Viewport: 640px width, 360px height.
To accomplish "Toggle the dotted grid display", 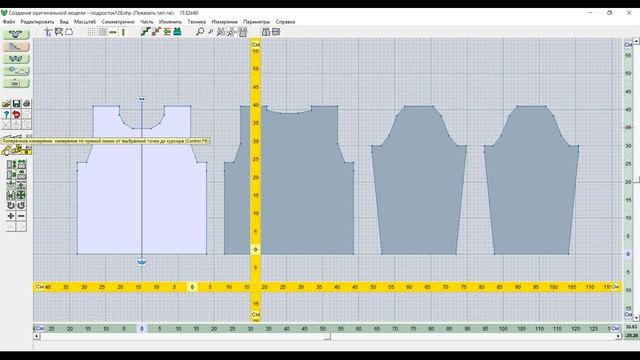I will 92,32.
